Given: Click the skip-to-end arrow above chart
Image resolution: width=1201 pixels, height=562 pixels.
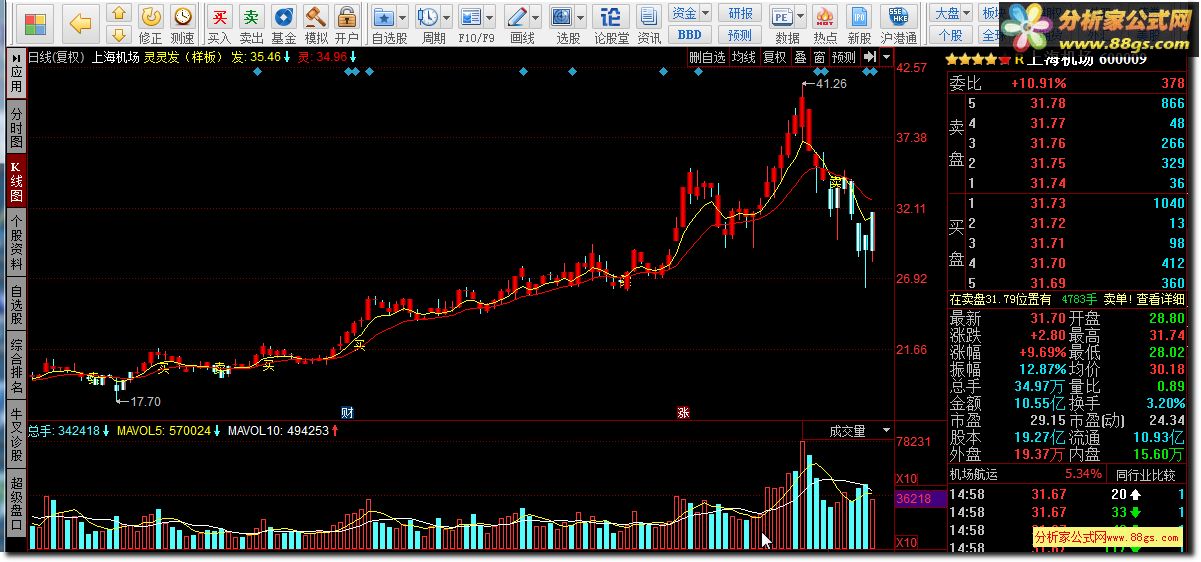Looking at the screenshot, I should pyautogui.click(x=871, y=58).
